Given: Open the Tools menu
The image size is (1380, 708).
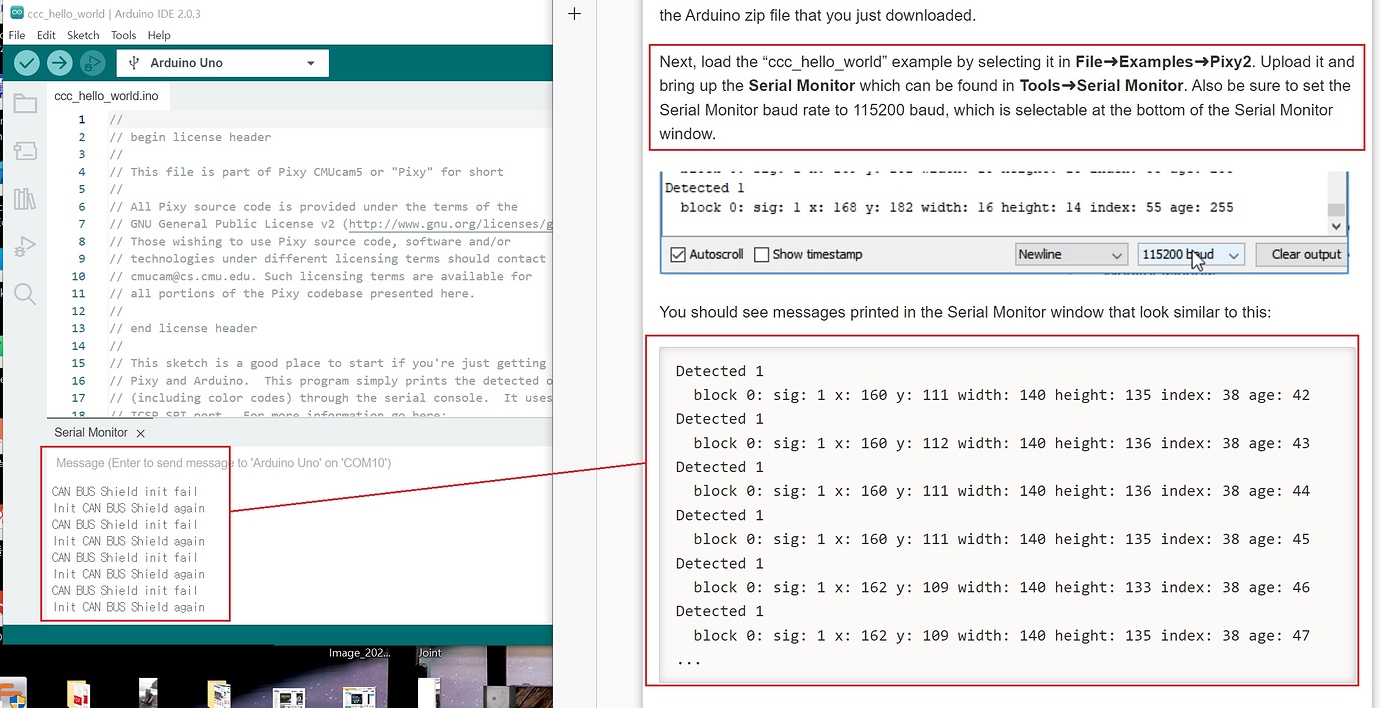Looking at the screenshot, I should pos(123,35).
